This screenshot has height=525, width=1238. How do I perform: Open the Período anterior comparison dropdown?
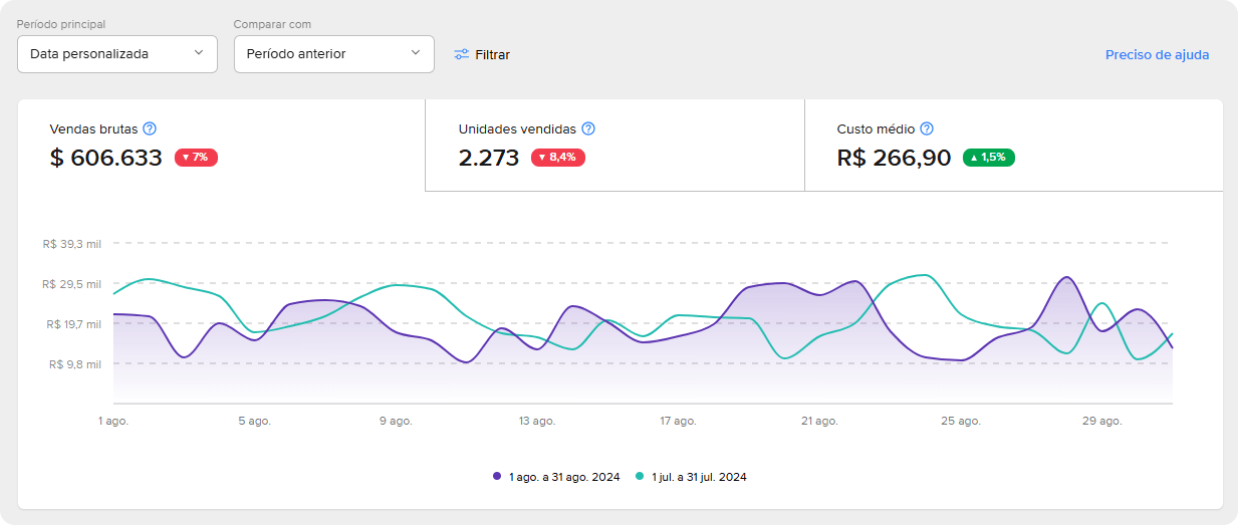[x=334, y=54]
